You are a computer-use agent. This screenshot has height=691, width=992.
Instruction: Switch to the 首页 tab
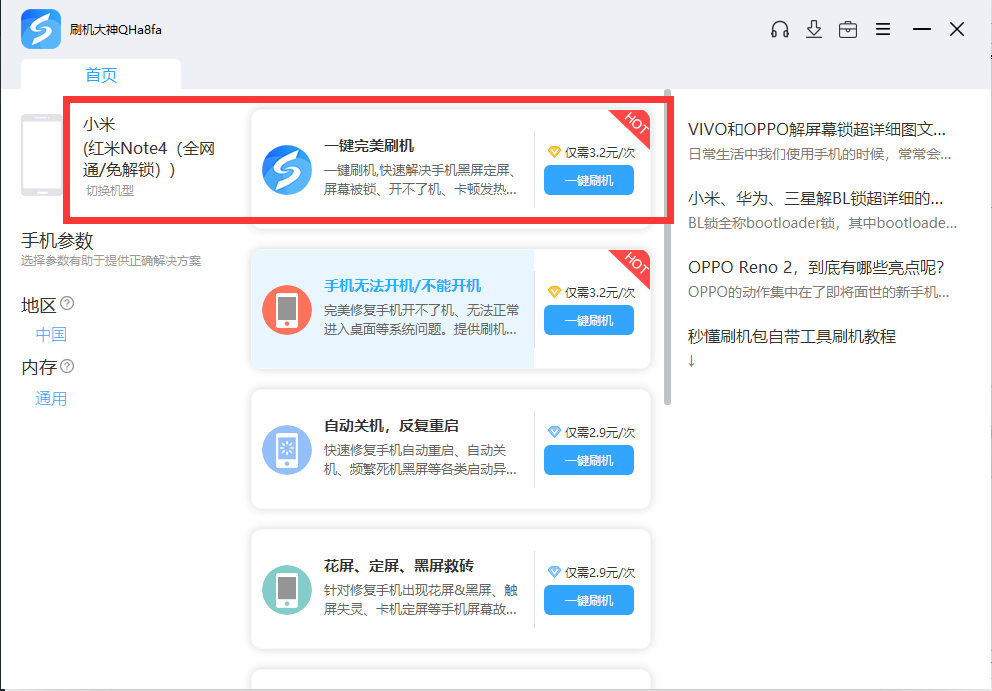pos(101,75)
